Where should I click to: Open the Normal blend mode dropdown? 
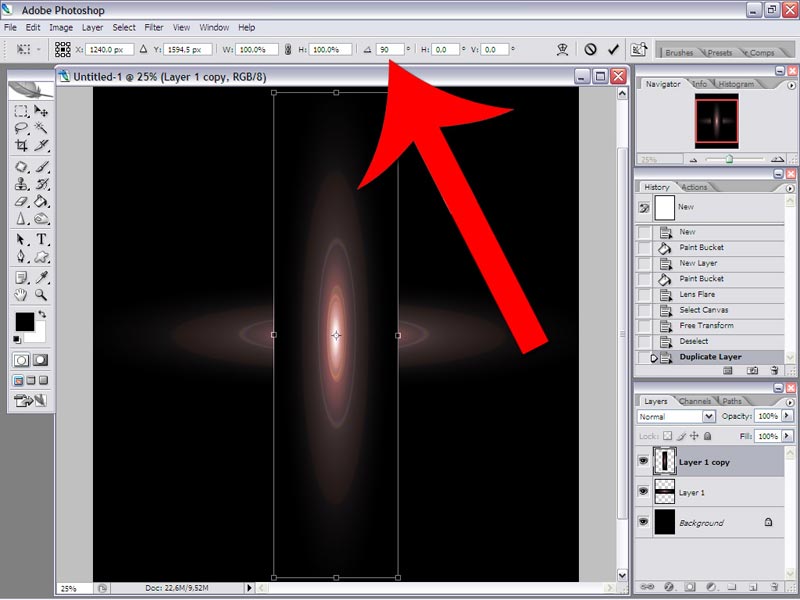click(676, 416)
